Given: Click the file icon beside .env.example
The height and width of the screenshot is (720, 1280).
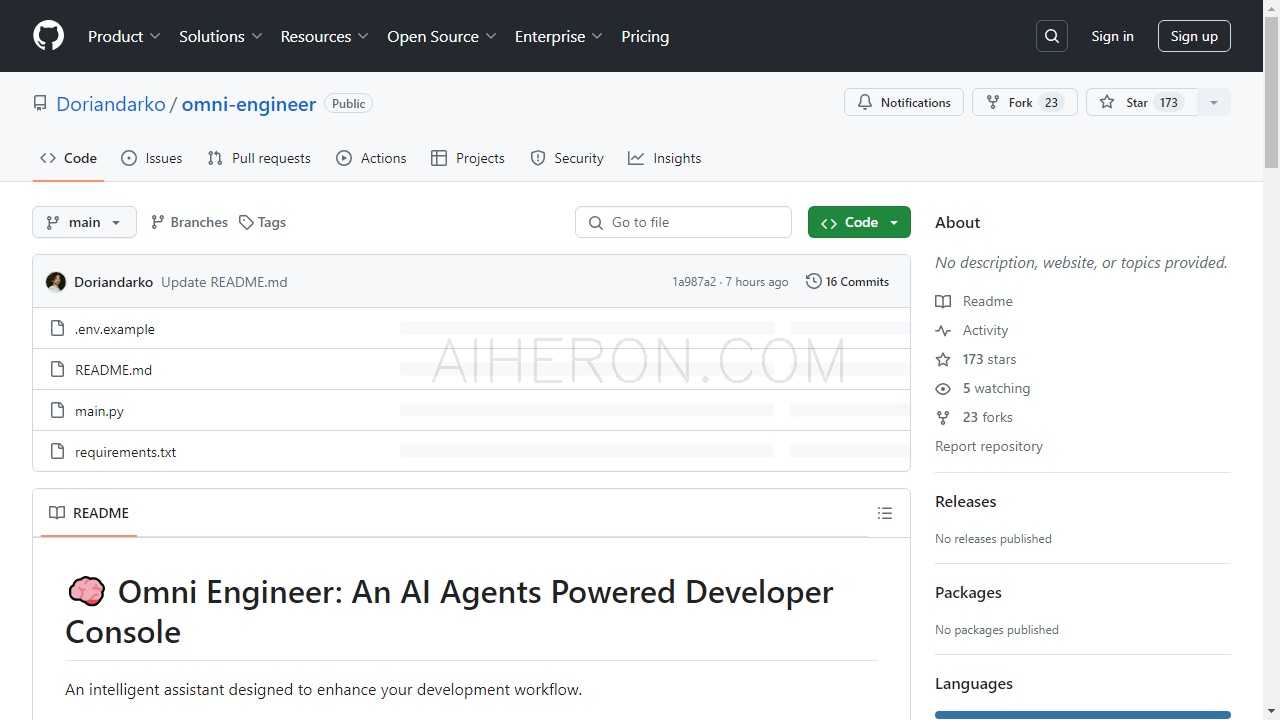Looking at the screenshot, I should coord(57,328).
